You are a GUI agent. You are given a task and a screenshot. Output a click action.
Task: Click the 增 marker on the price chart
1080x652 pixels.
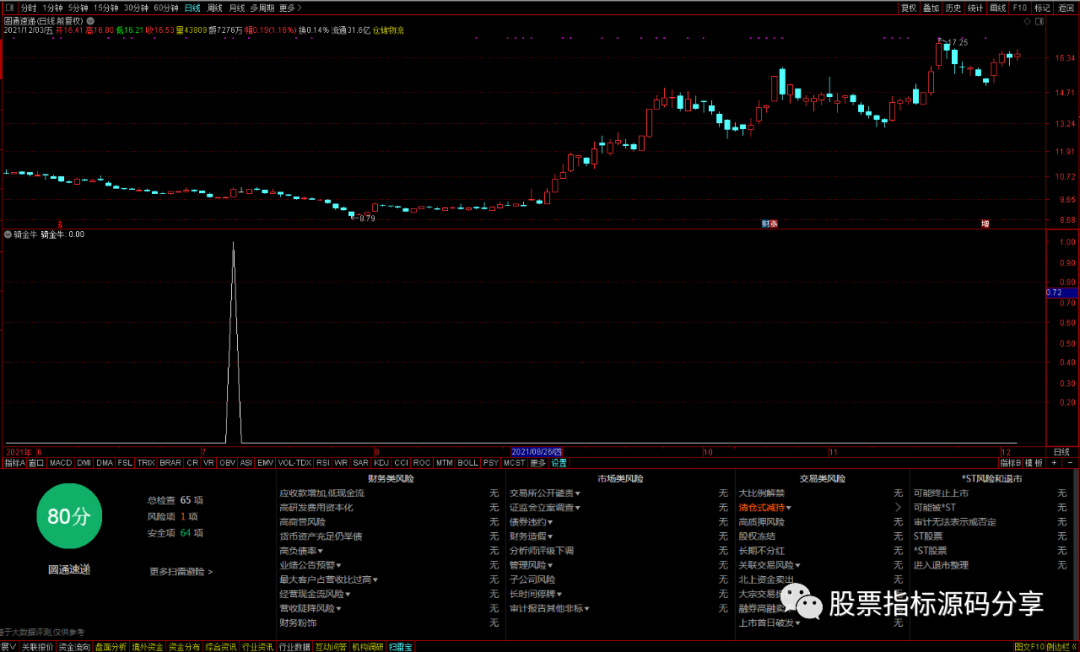pos(985,224)
